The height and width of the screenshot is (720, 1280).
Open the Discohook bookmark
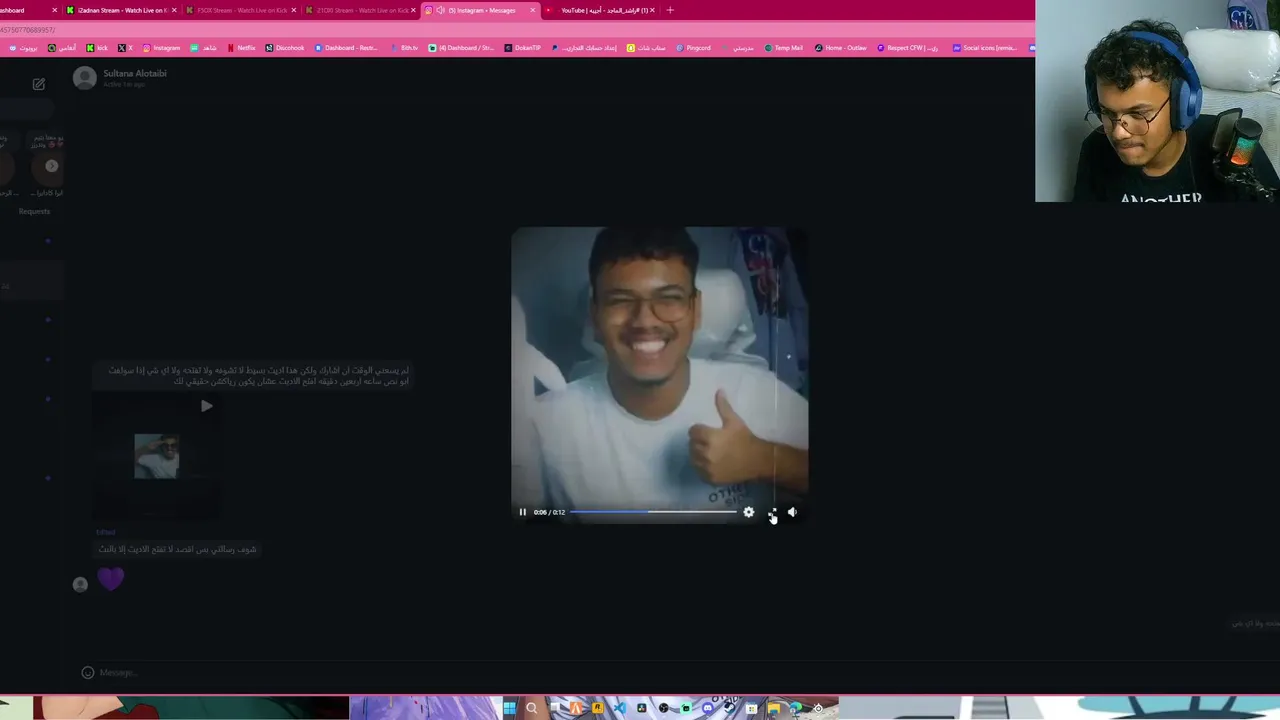pyautogui.click(x=285, y=48)
